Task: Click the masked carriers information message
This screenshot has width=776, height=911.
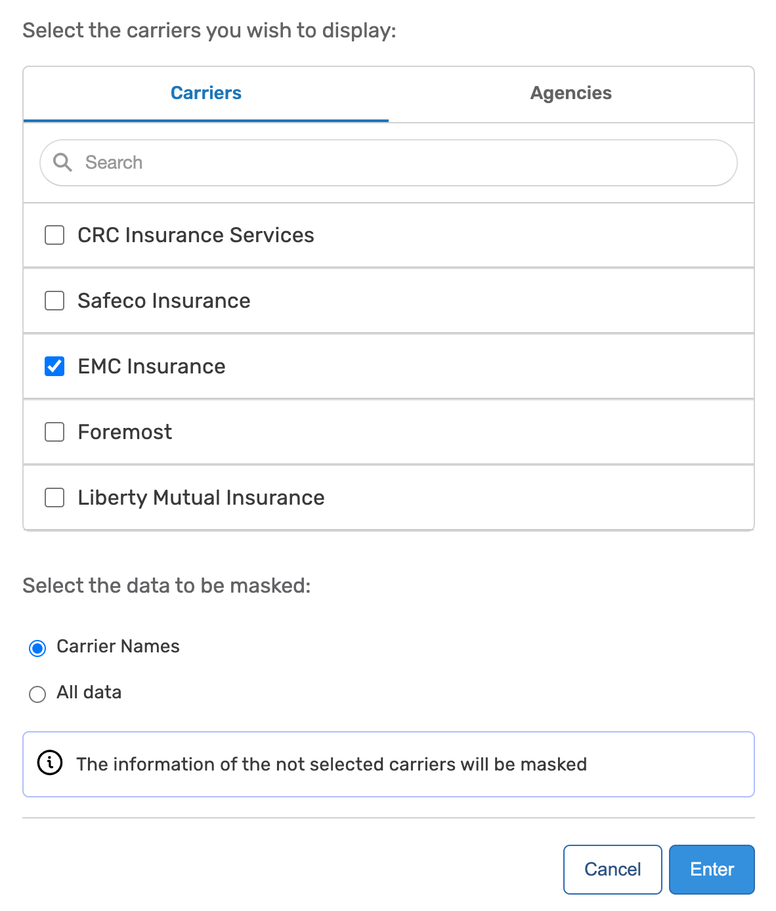Action: coord(331,764)
